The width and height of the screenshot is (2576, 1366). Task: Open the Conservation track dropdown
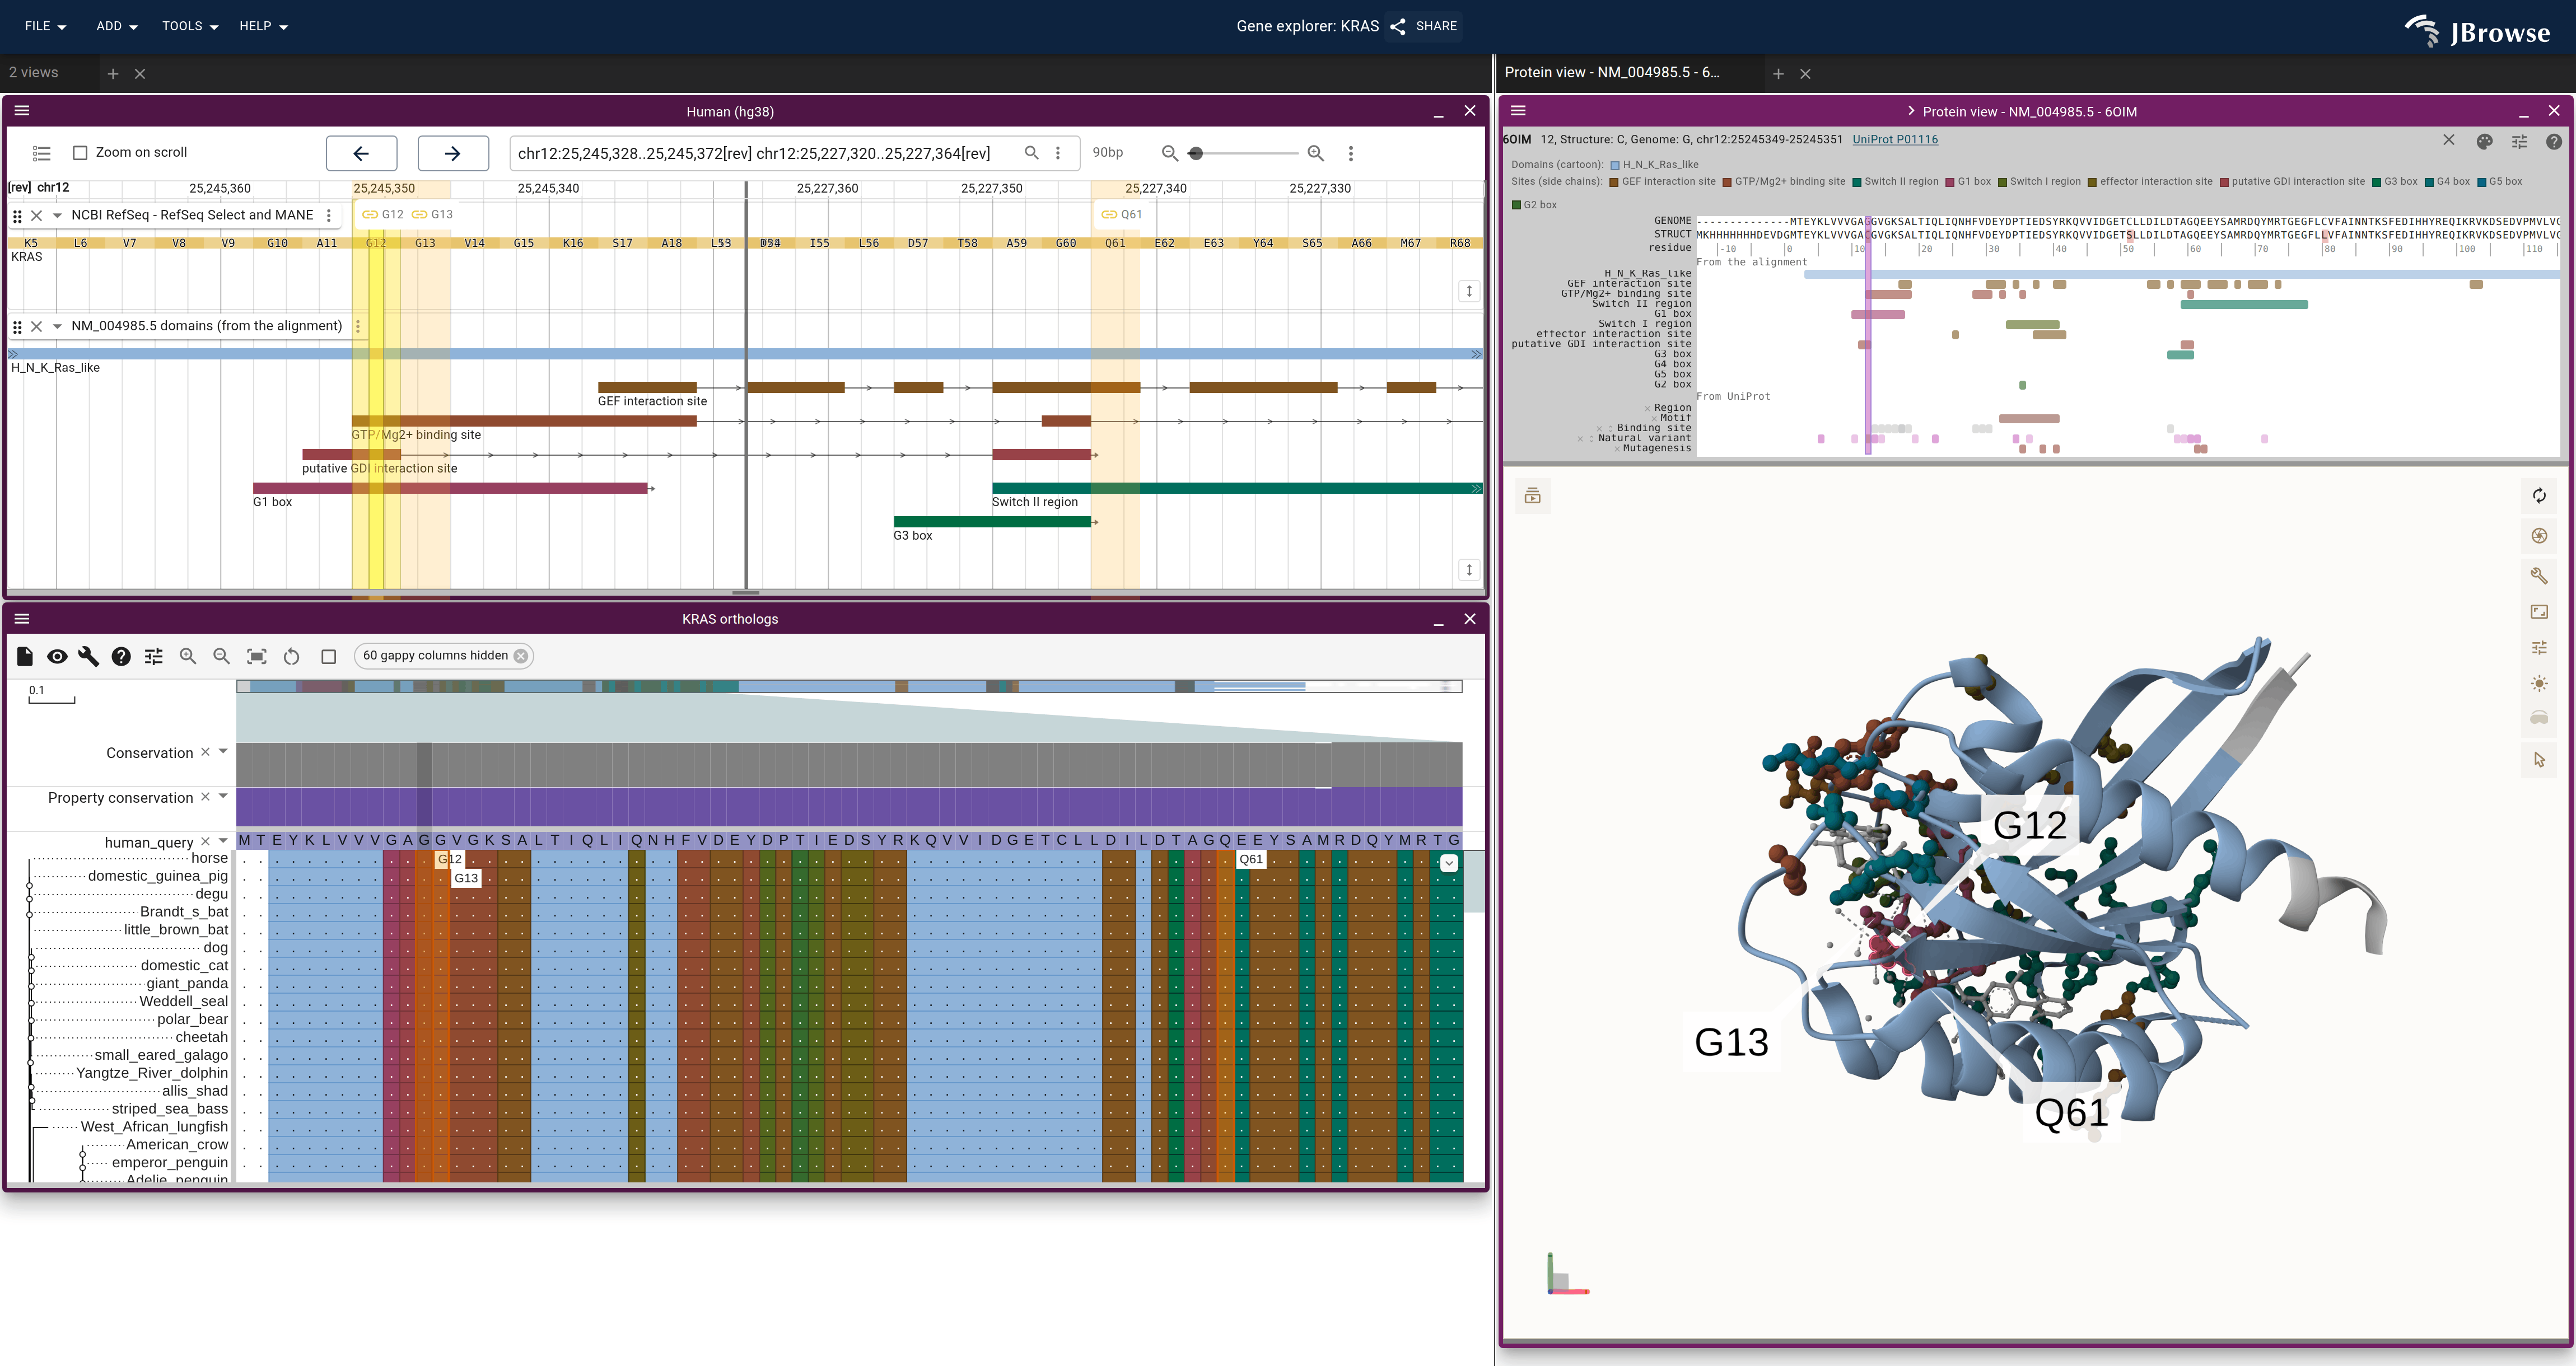click(x=223, y=751)
